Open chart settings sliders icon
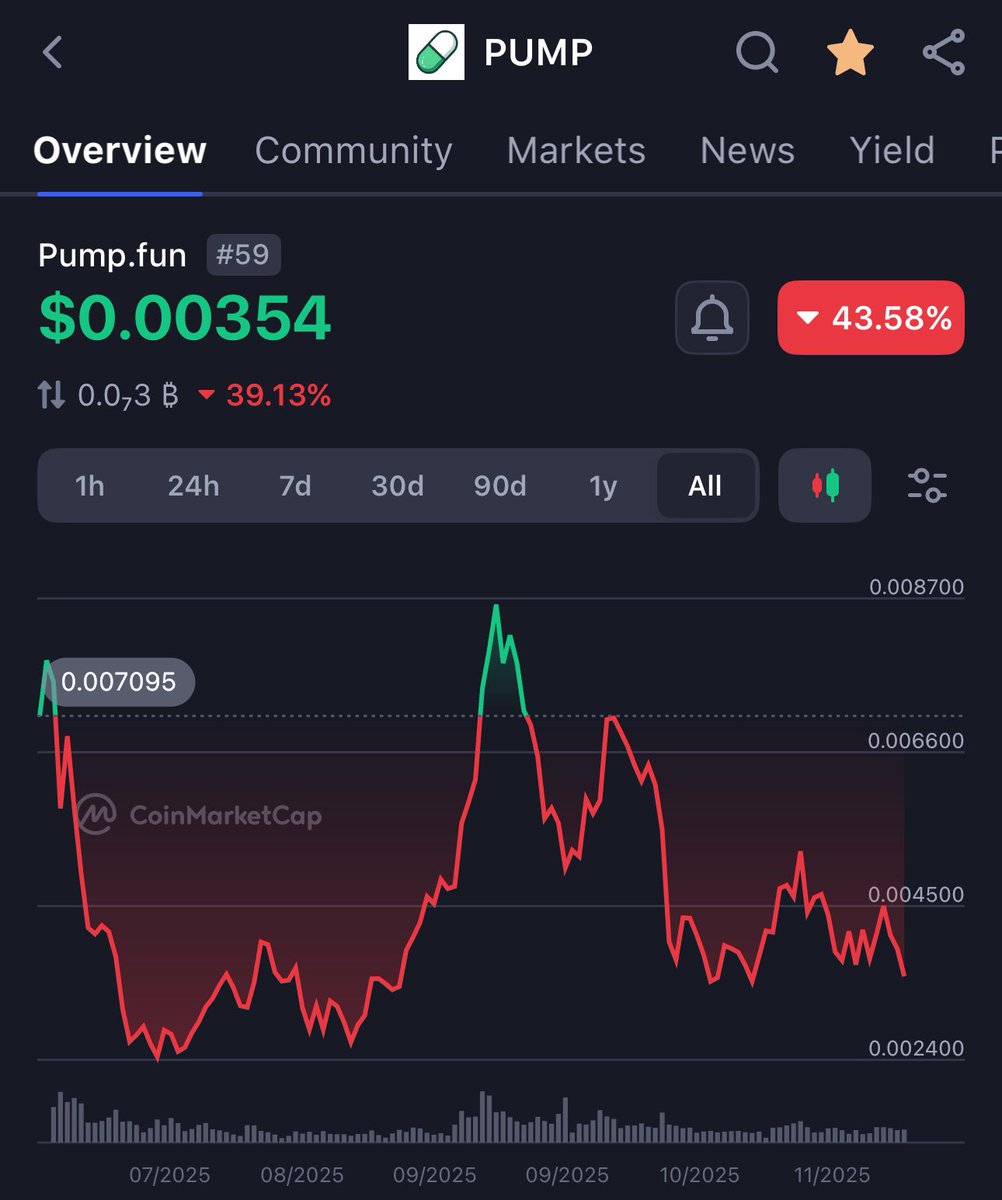The height and width of the screenshot is (1200, 1002). 927,486
